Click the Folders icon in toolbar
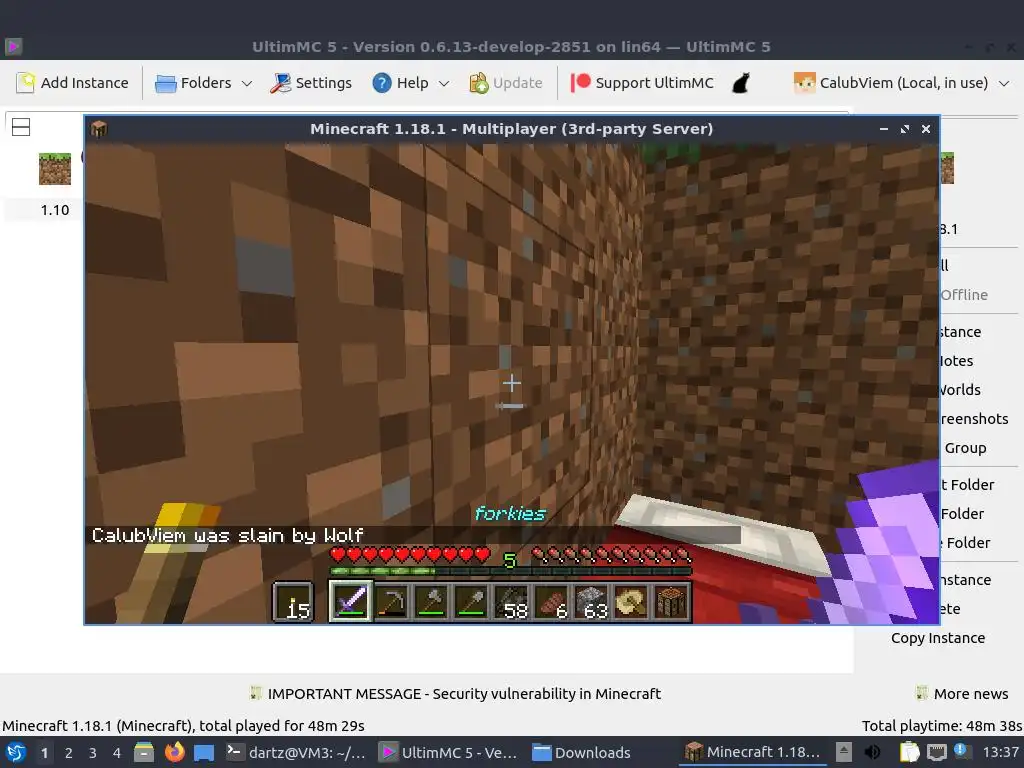 pos(165,84)
